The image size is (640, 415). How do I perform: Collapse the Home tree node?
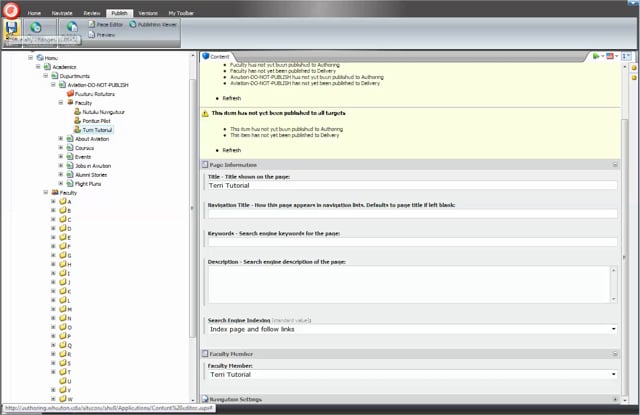point(31,58)
